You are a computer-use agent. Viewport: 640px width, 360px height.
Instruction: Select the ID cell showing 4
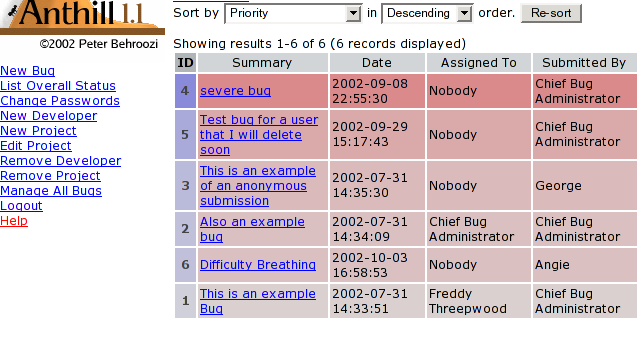(x=185, y=91)
